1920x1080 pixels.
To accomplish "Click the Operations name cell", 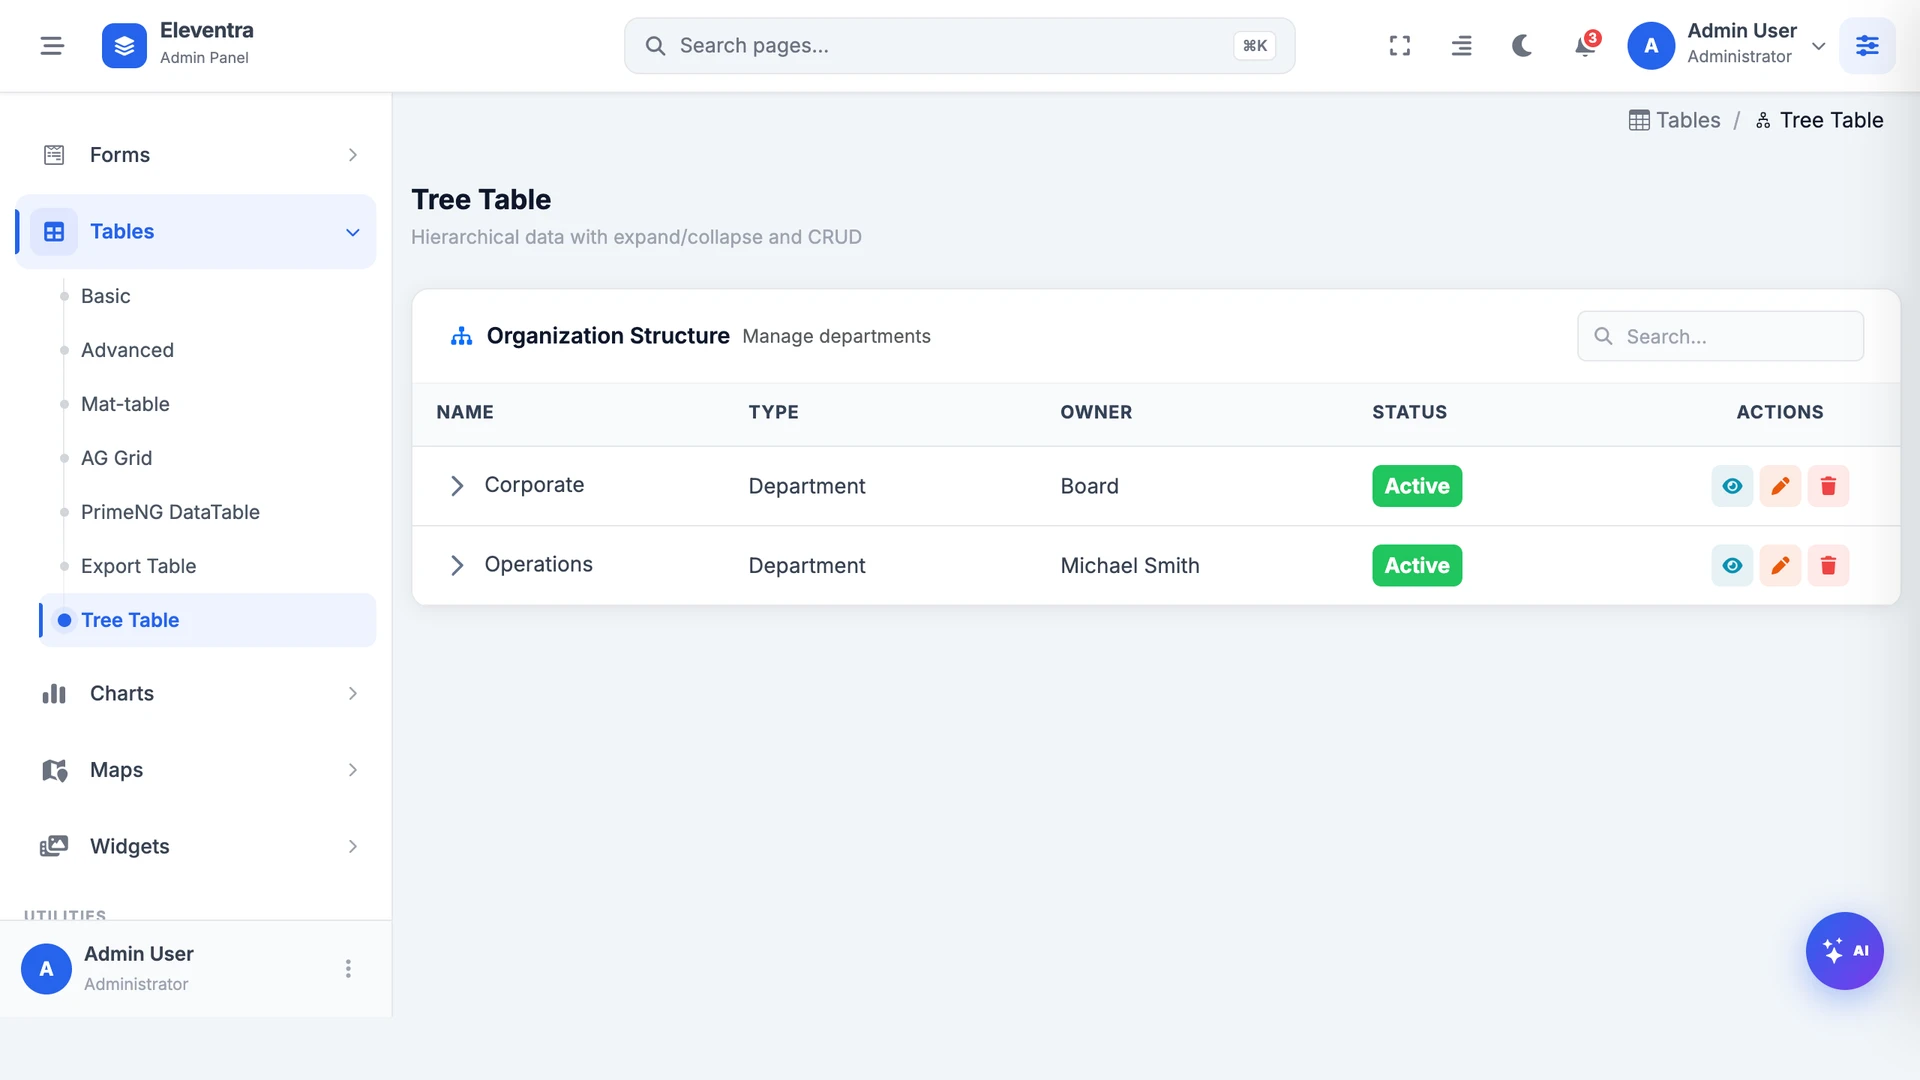I will 538,565.
